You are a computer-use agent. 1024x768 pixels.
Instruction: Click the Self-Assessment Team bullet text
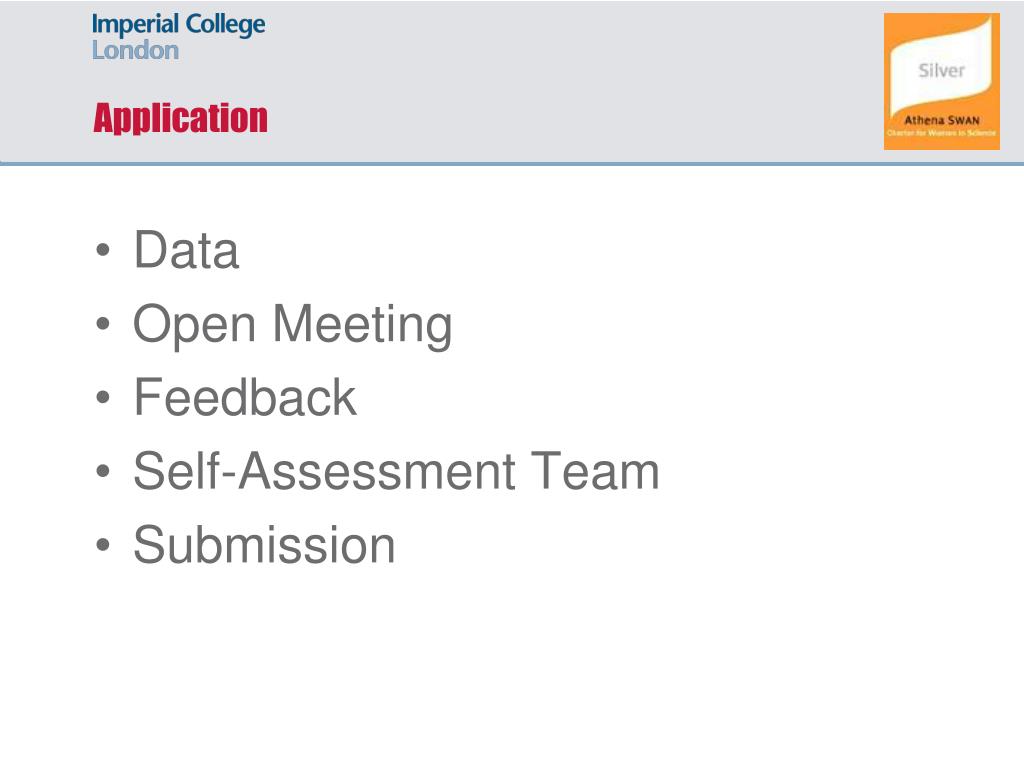pyautogui.click(x=396, y=471)
